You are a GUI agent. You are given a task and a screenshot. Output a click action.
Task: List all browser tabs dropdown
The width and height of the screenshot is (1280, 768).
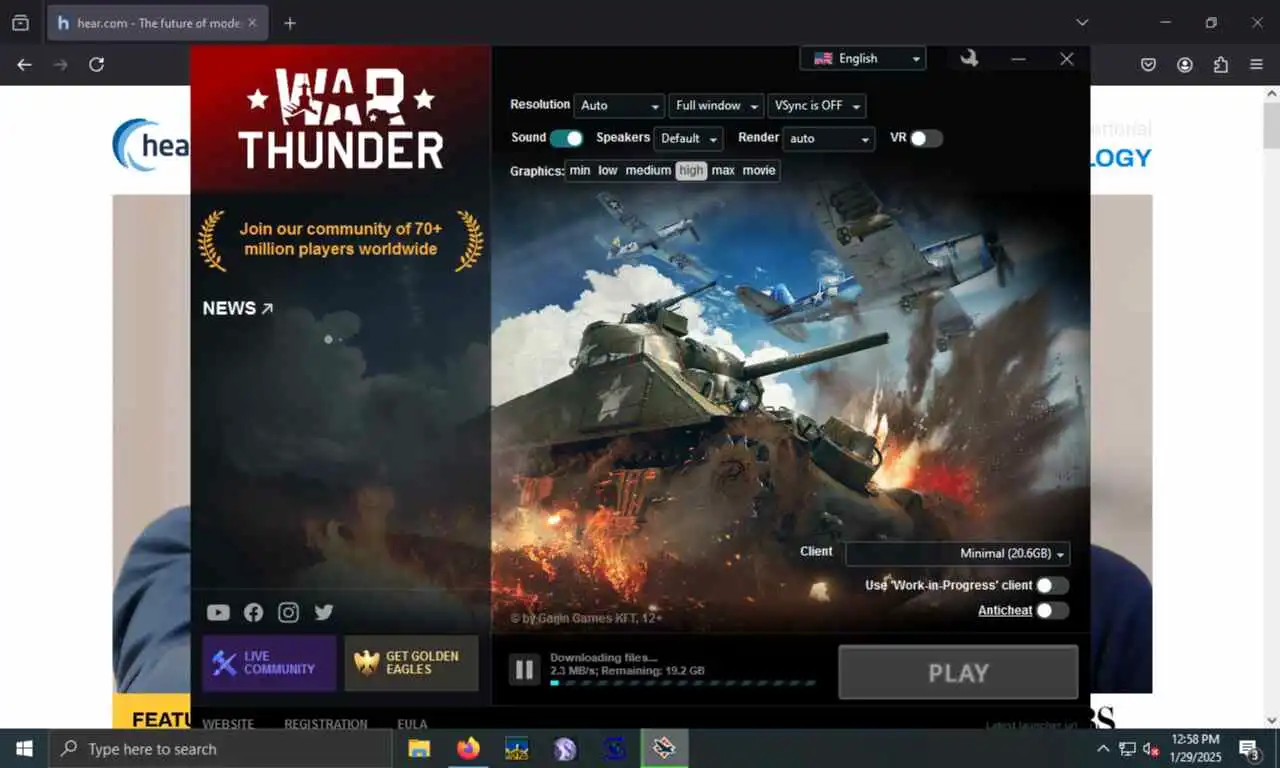1082,22
